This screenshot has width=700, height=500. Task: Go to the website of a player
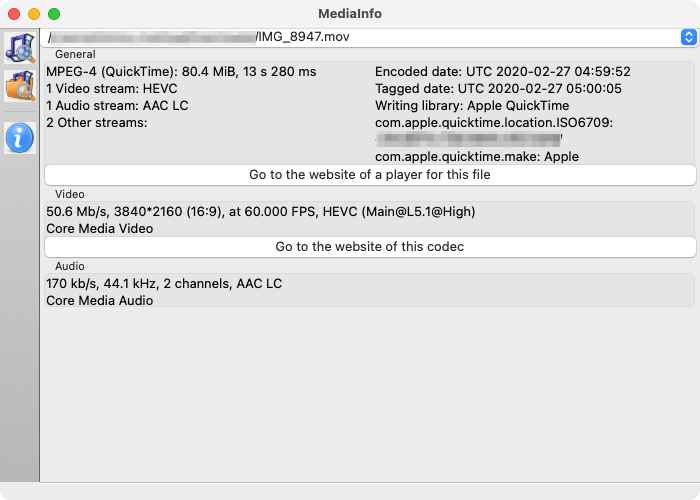369,175
